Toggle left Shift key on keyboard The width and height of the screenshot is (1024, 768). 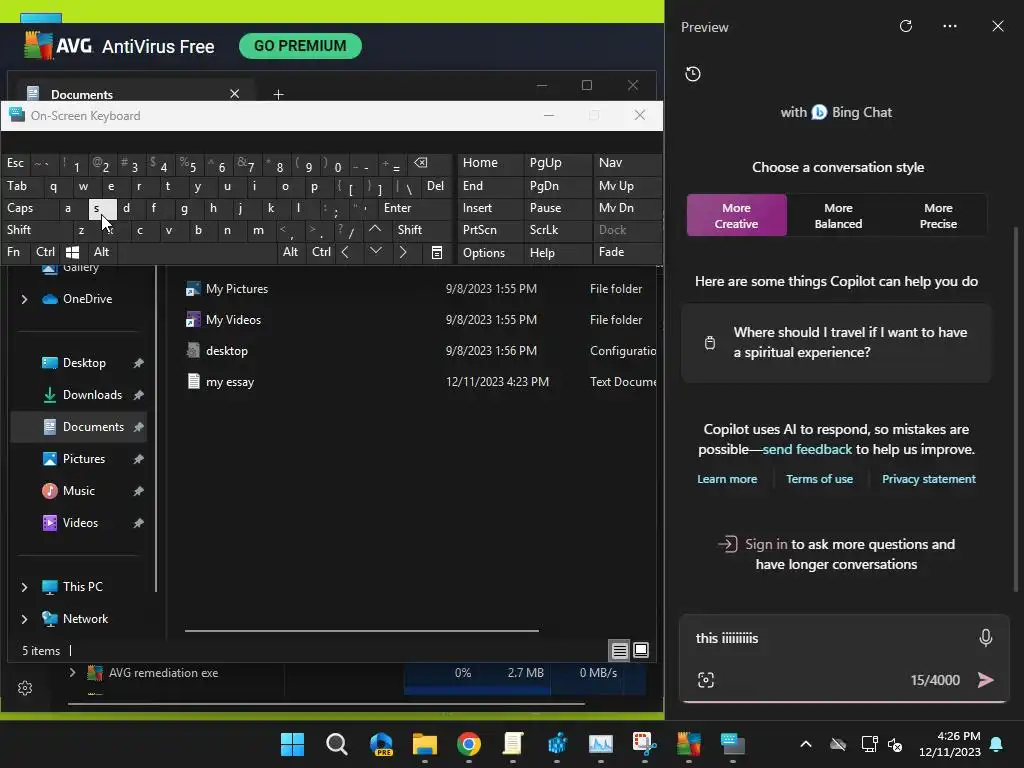pyautogui.click(x=37, y=230)
